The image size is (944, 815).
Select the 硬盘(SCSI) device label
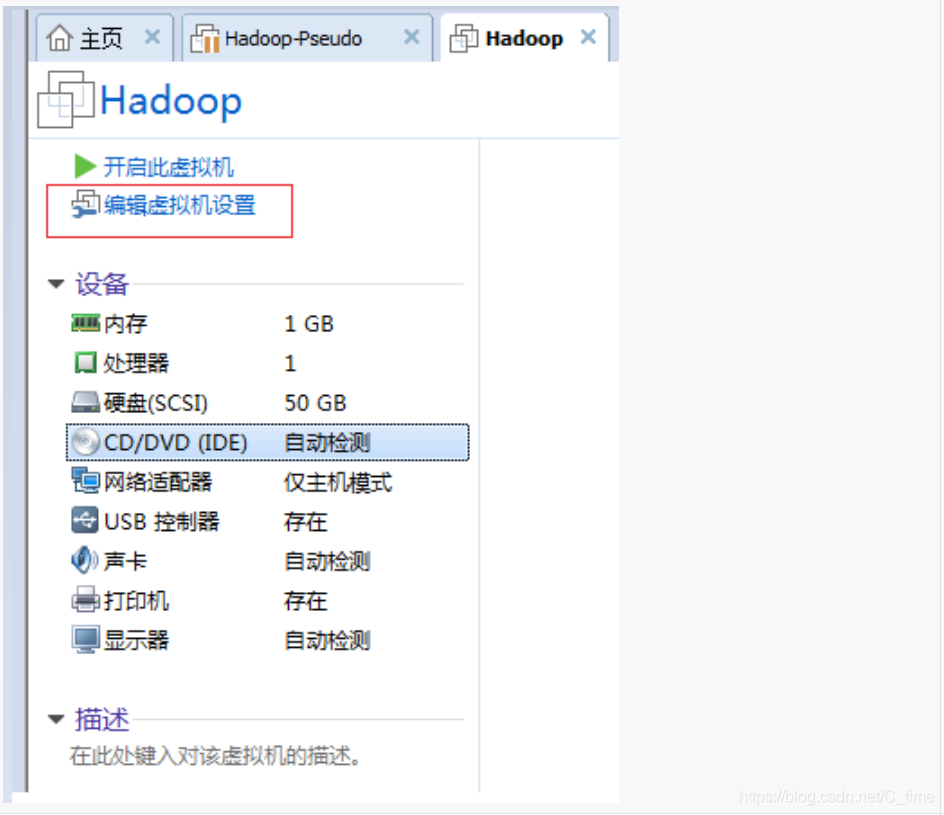click(x=155, y=403)
